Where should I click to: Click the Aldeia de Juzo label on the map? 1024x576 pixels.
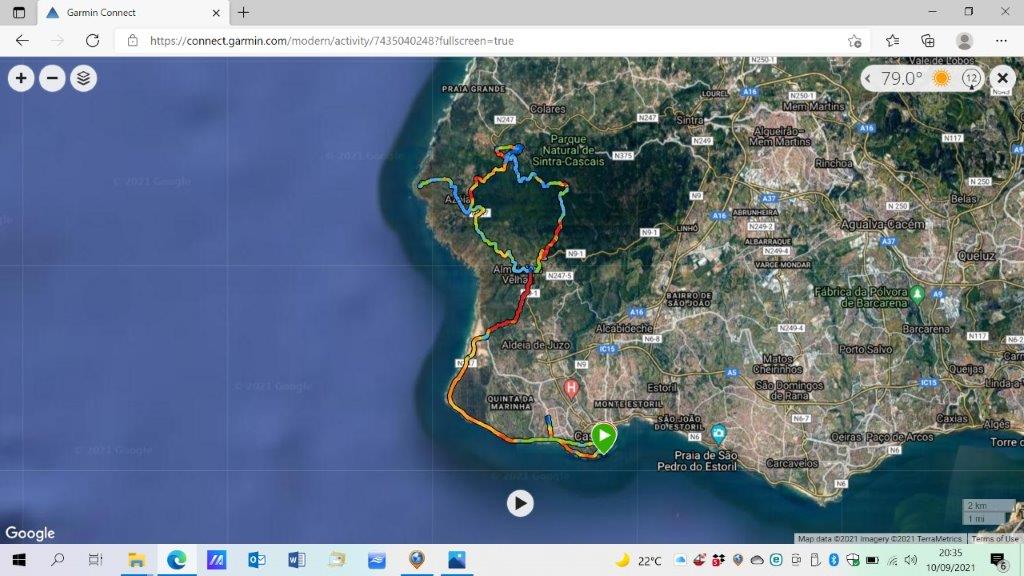point(536,345)
